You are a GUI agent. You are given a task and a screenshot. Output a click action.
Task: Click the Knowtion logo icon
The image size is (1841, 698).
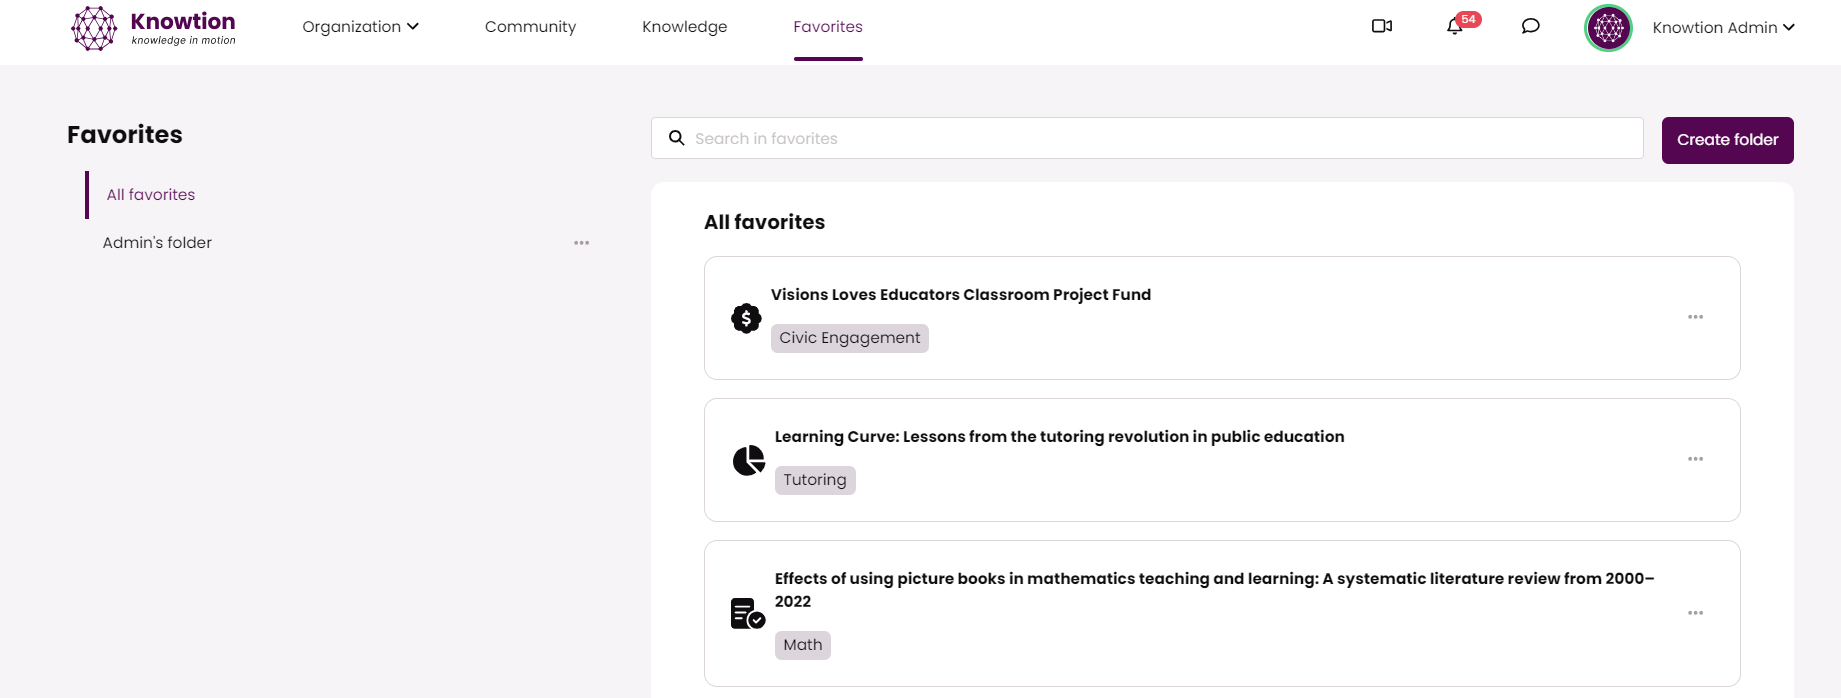(x=94, y=28)
